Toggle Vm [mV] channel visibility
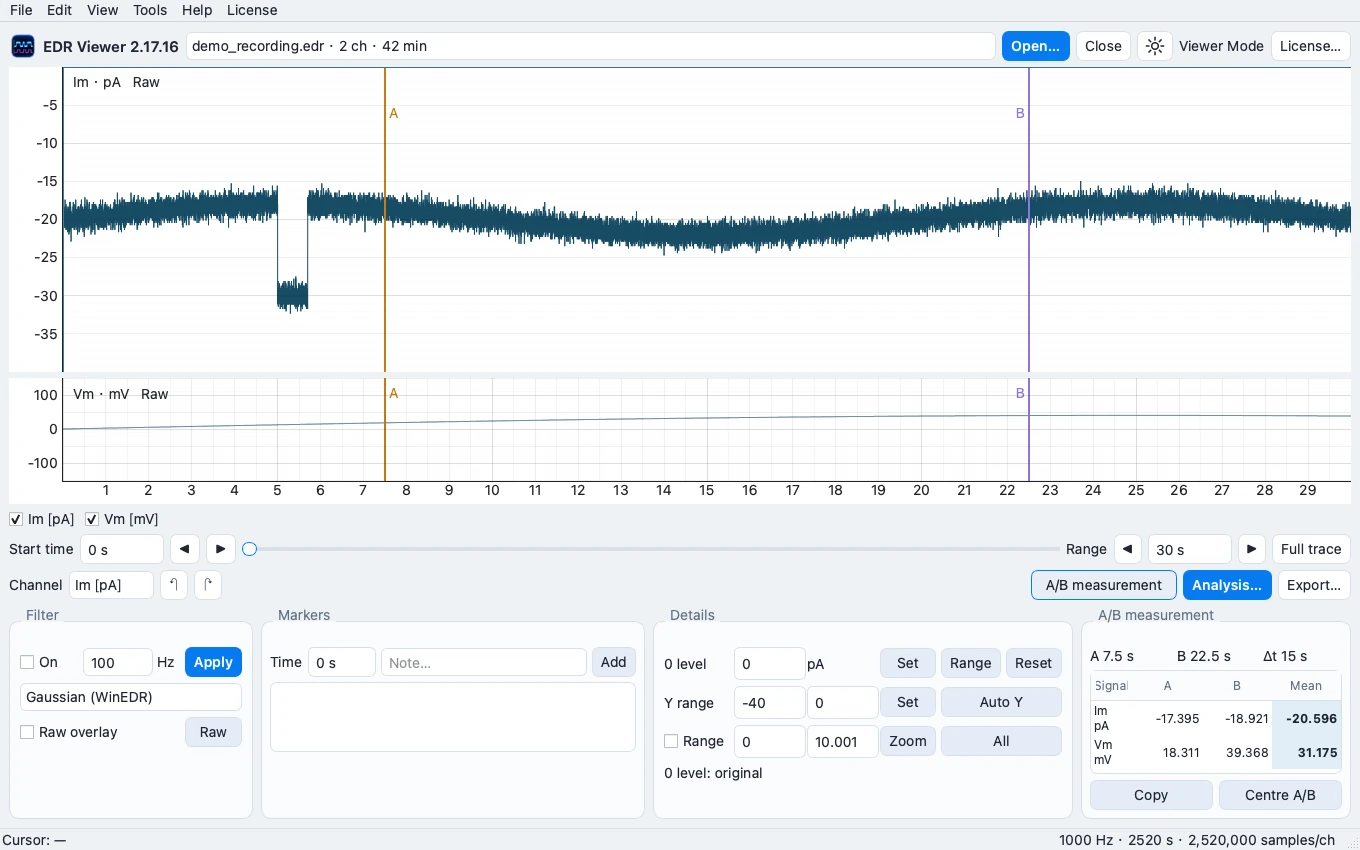This screenshot has height=850, width=1360. click(92, 519)
